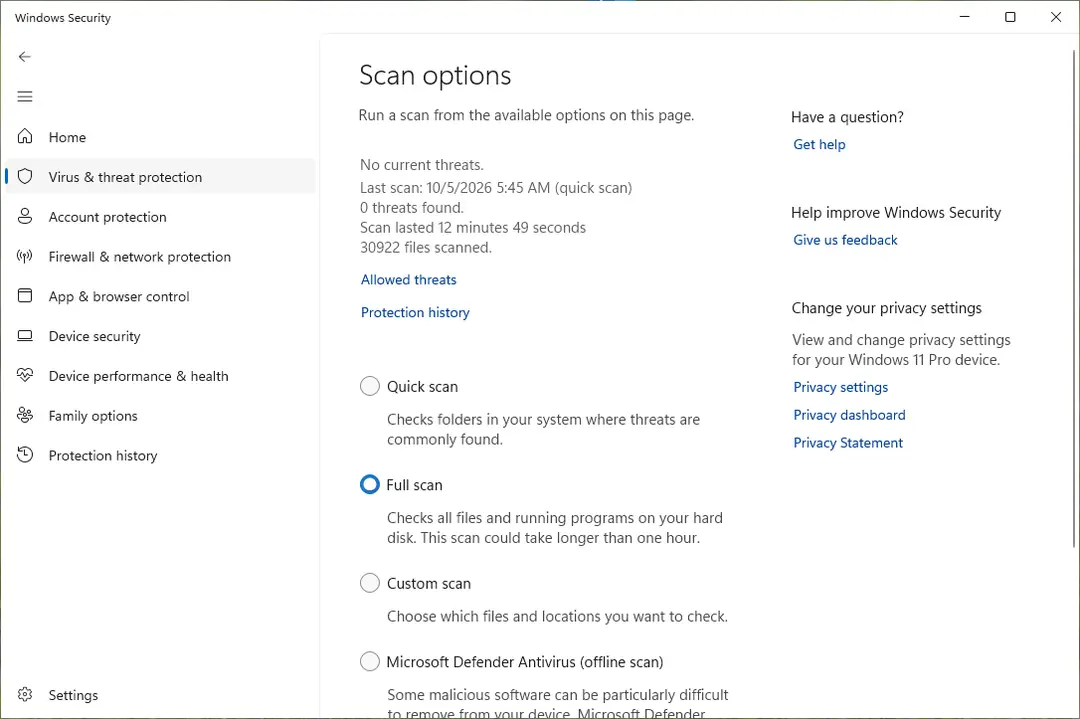Click the Firewall antenna icon
Viewport: 1080px width, 719px height.
25,256
